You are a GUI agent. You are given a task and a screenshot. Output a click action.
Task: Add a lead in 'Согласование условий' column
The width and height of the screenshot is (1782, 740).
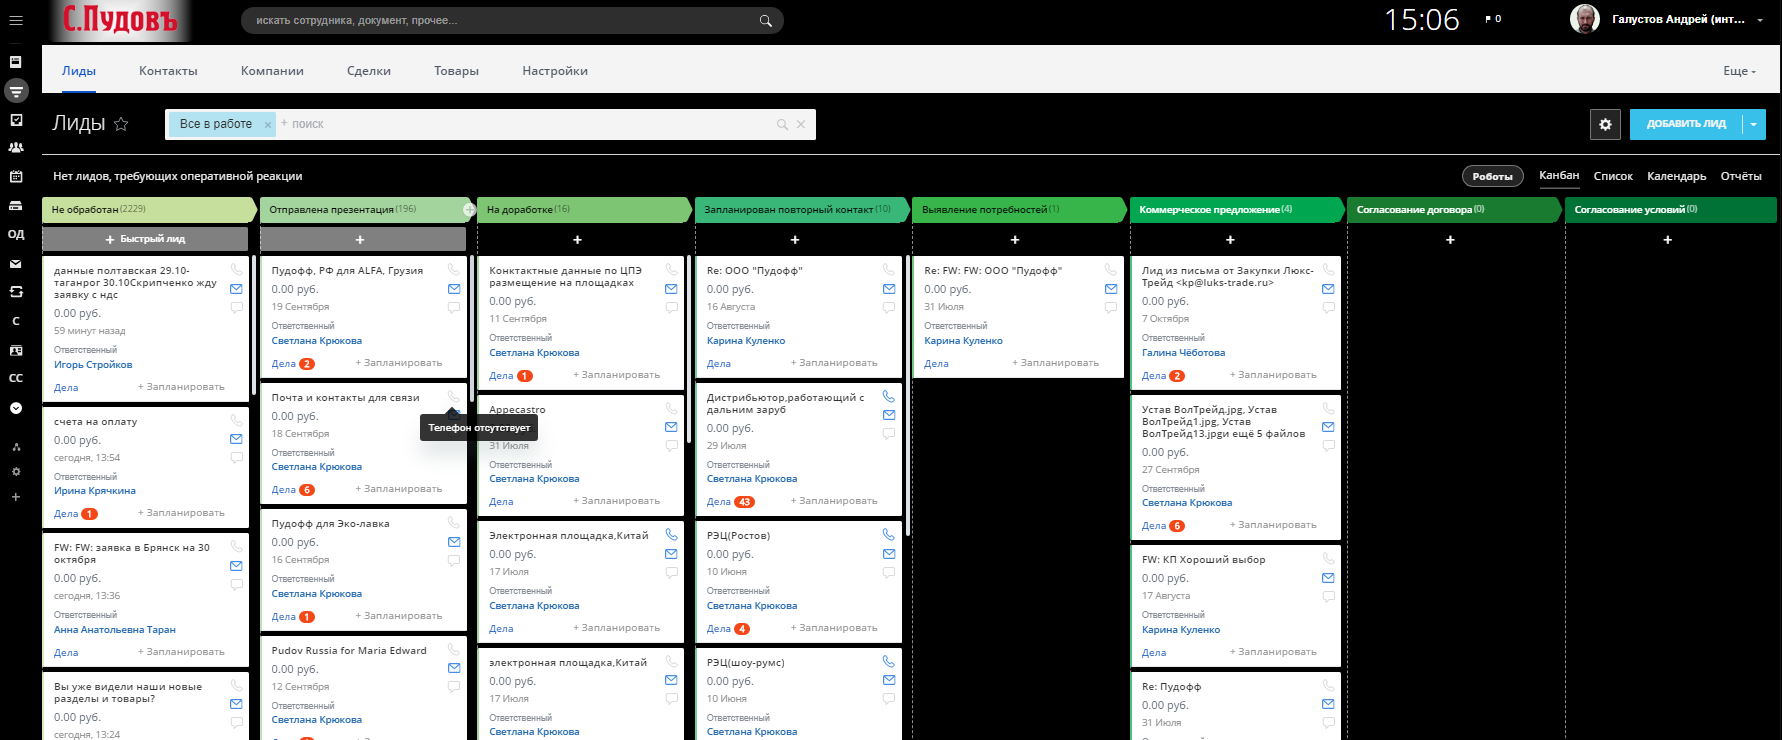[x=1667, y=240]
